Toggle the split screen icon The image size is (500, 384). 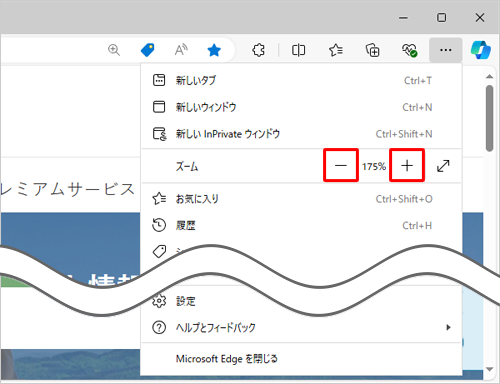[x=298, y=50]
